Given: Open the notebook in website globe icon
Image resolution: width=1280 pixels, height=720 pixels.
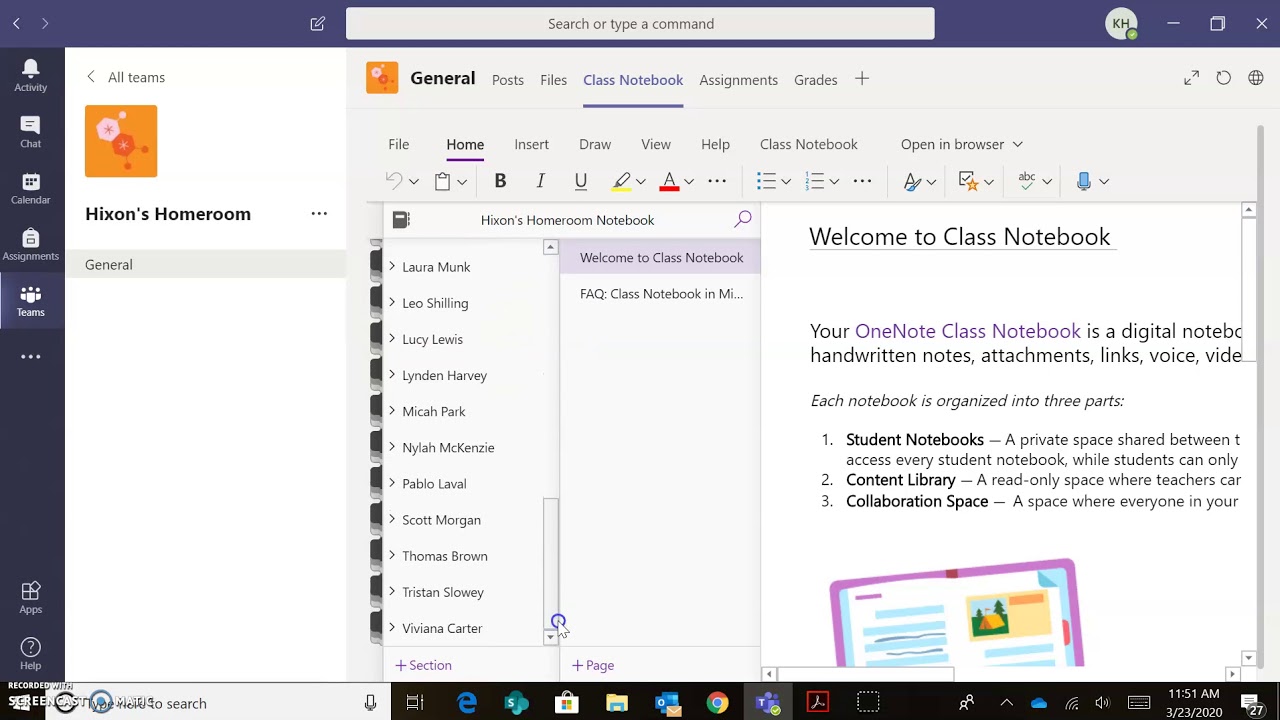Looking at the screenshot, I should tap(1256, 78).
